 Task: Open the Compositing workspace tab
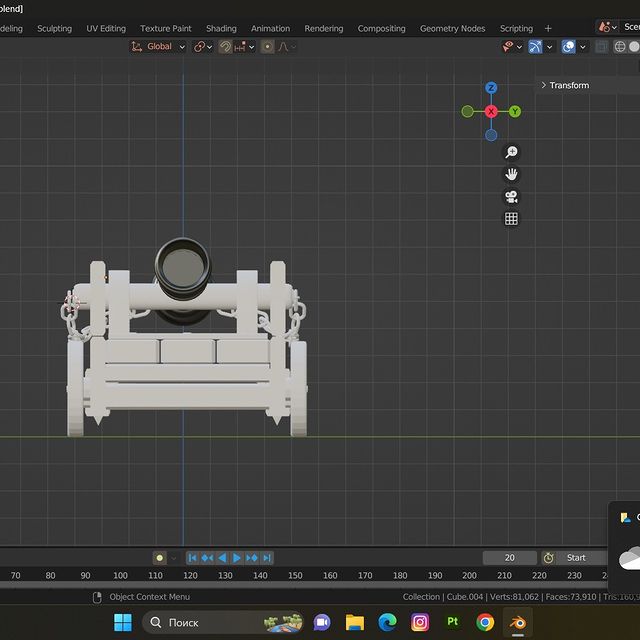pos(382,29)
